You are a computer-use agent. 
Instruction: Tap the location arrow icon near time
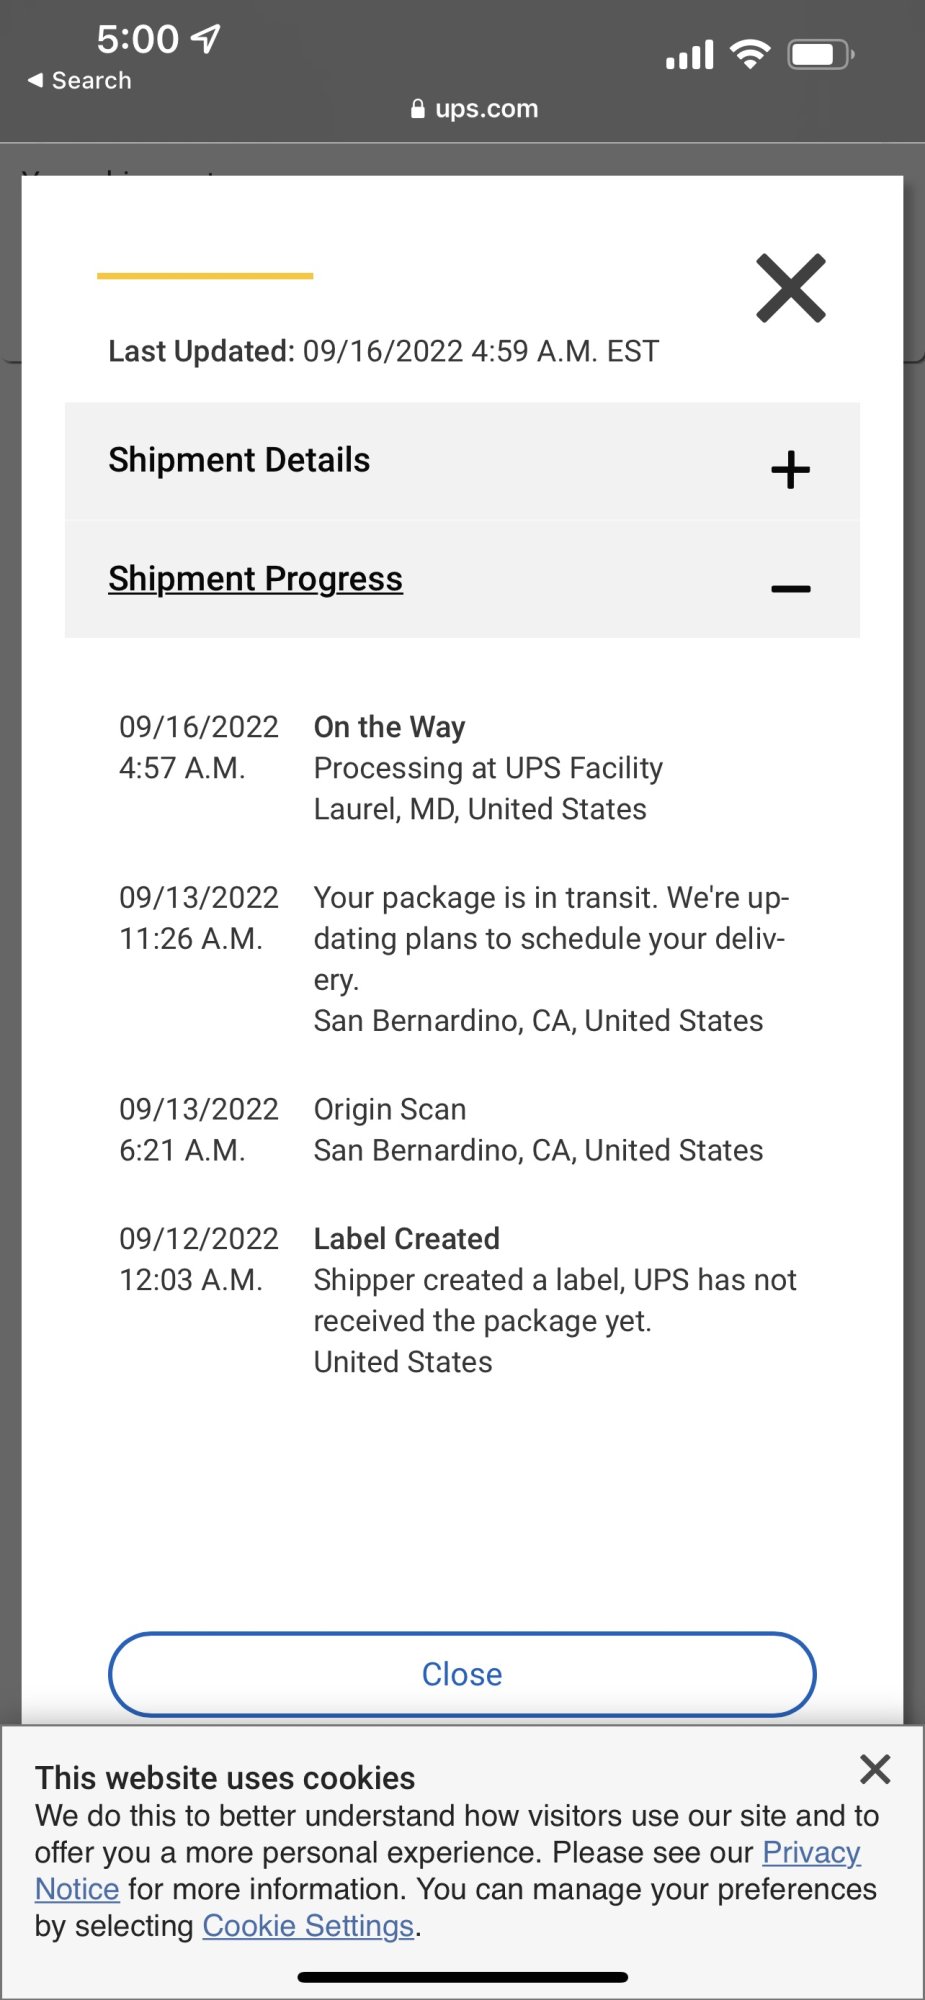pyautogui.click(x=206, y=39)
